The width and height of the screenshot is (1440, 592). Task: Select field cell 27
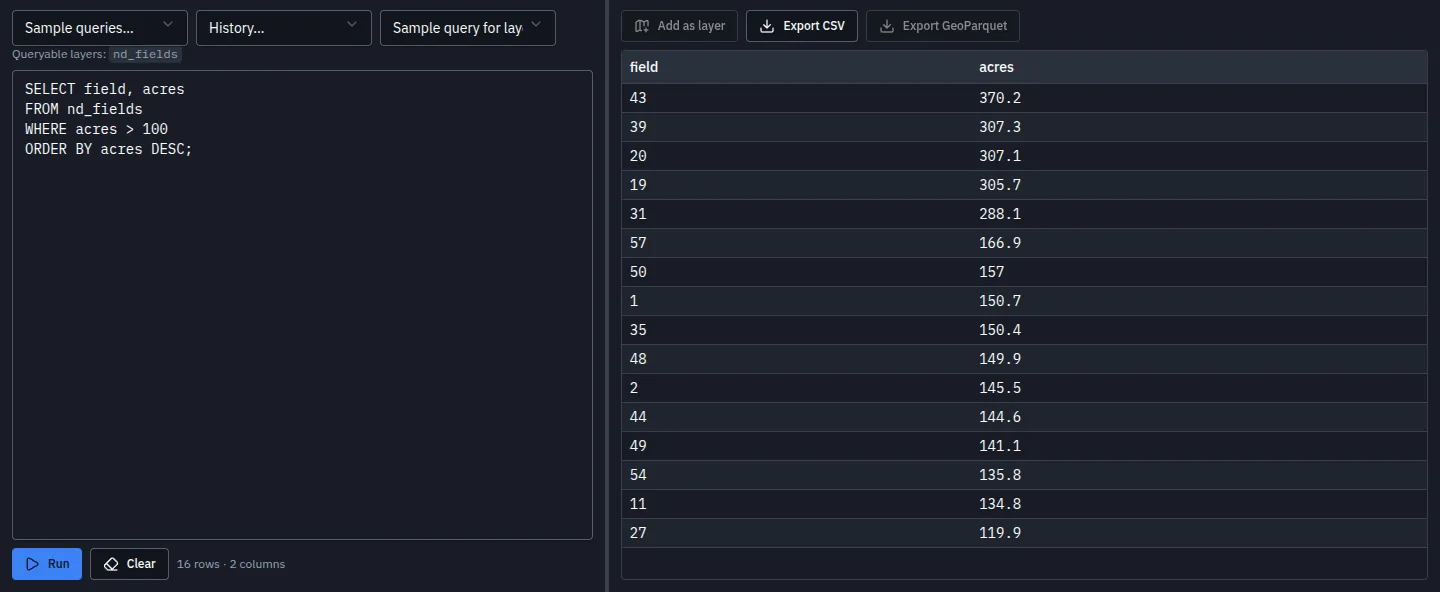[796, 533]
